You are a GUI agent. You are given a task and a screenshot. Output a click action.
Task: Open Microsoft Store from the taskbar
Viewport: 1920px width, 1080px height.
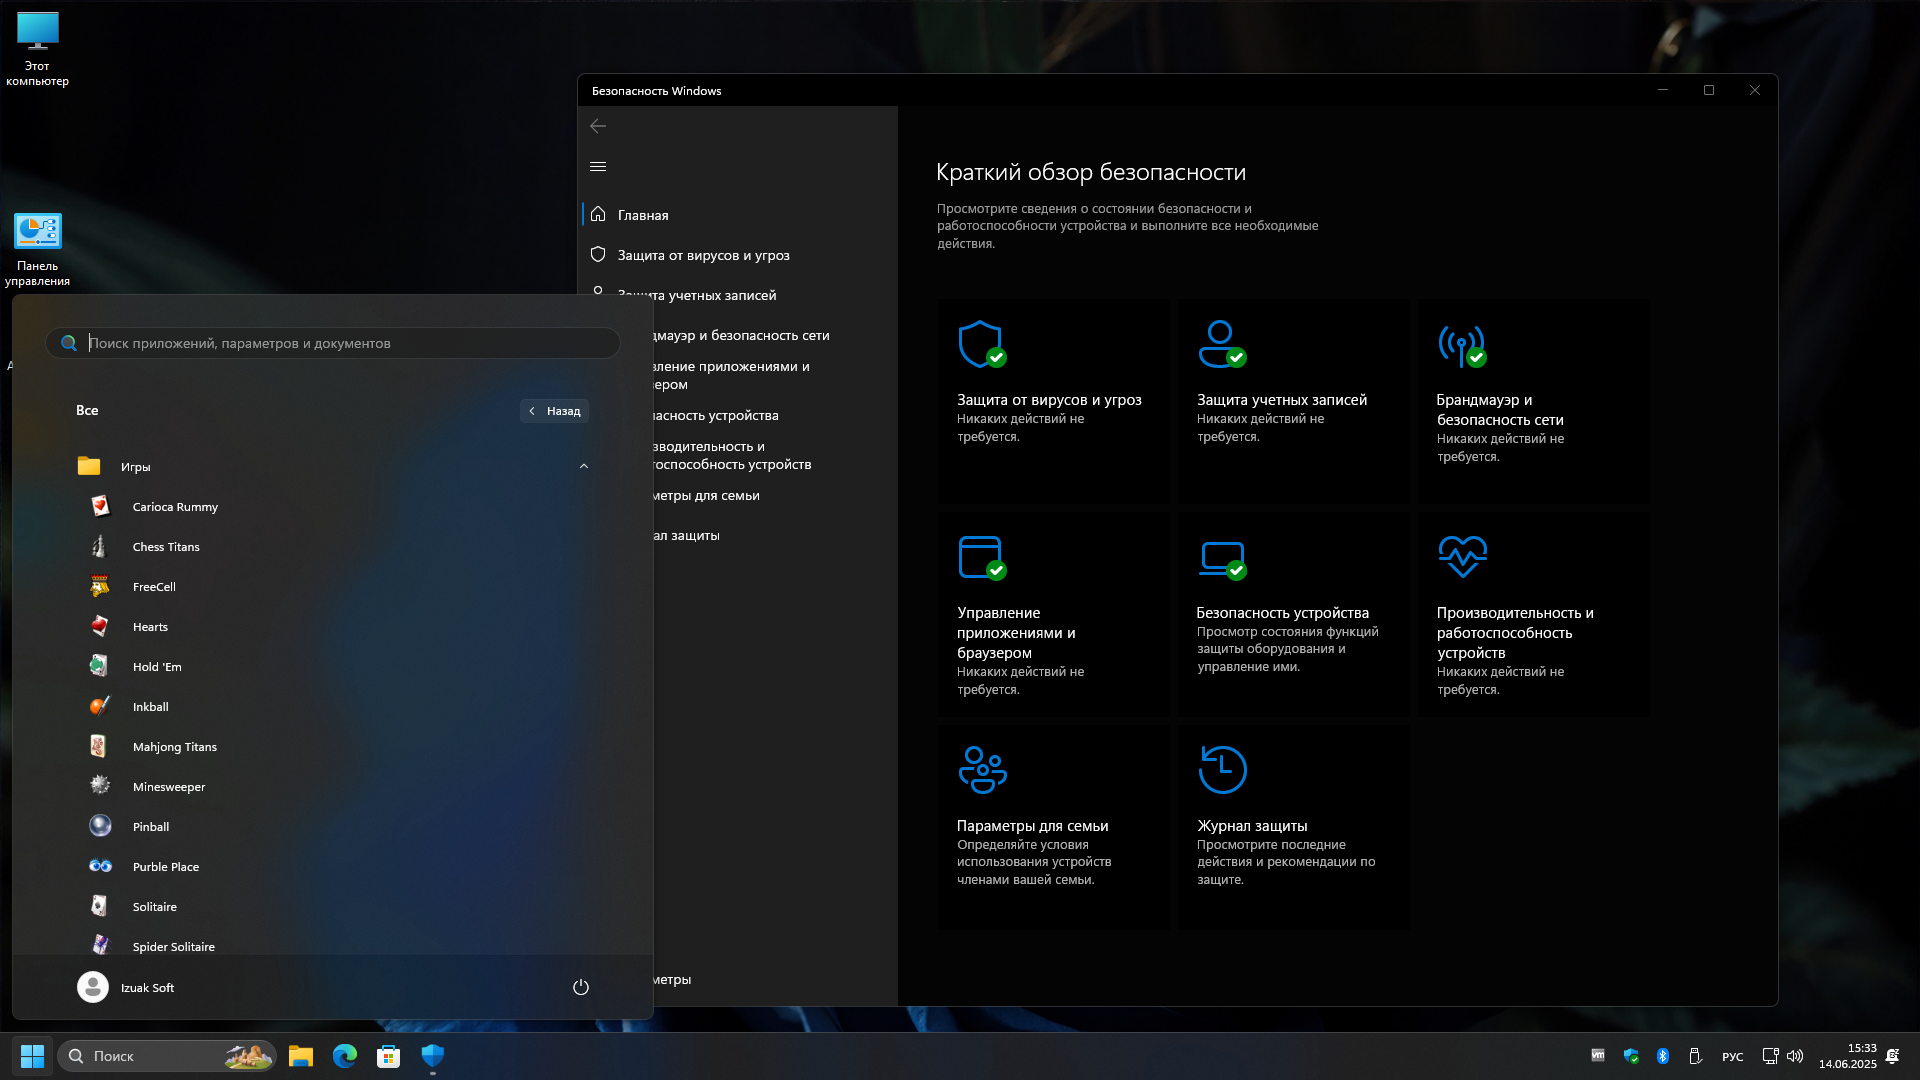pos(388,1056)
